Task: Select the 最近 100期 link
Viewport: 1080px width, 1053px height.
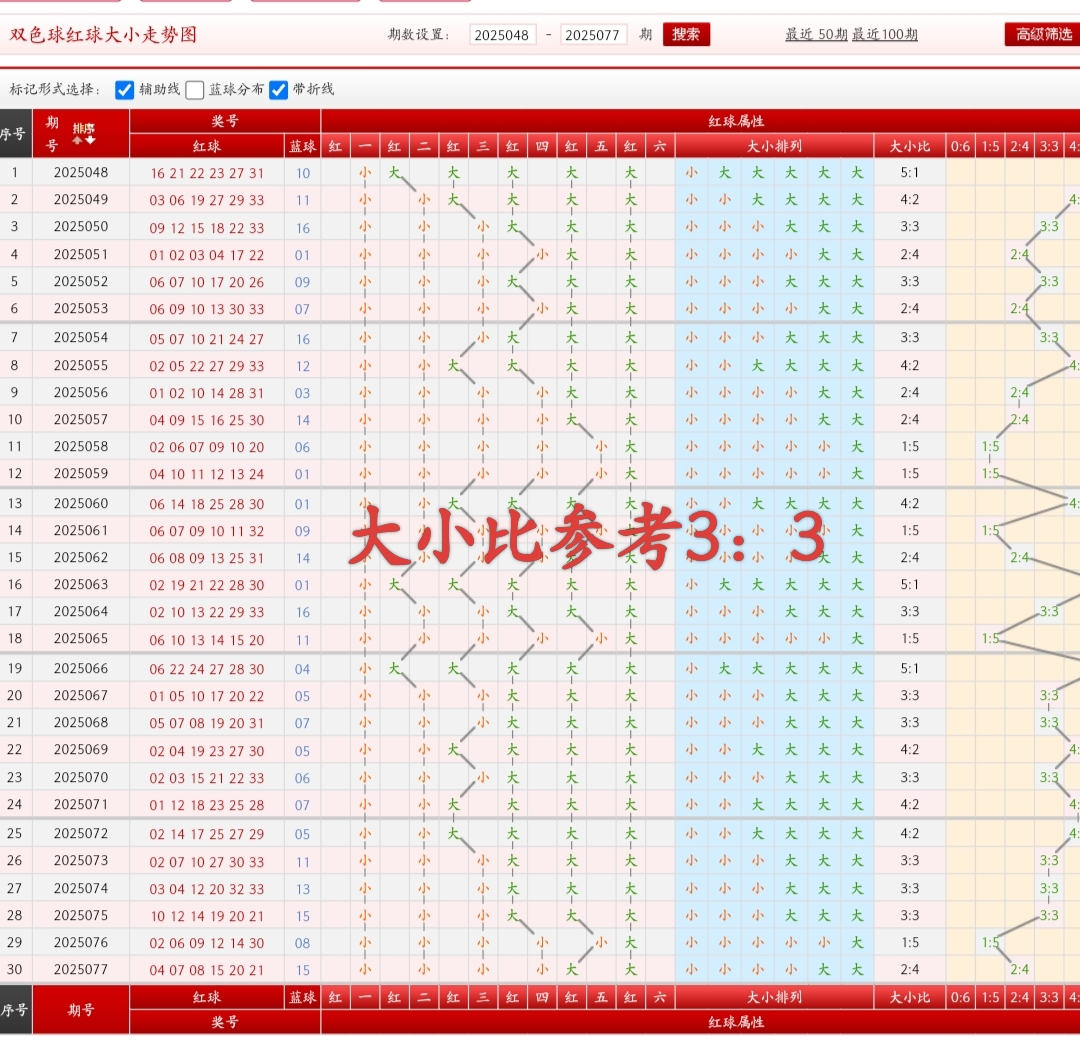Action: [x=884, y=34]
